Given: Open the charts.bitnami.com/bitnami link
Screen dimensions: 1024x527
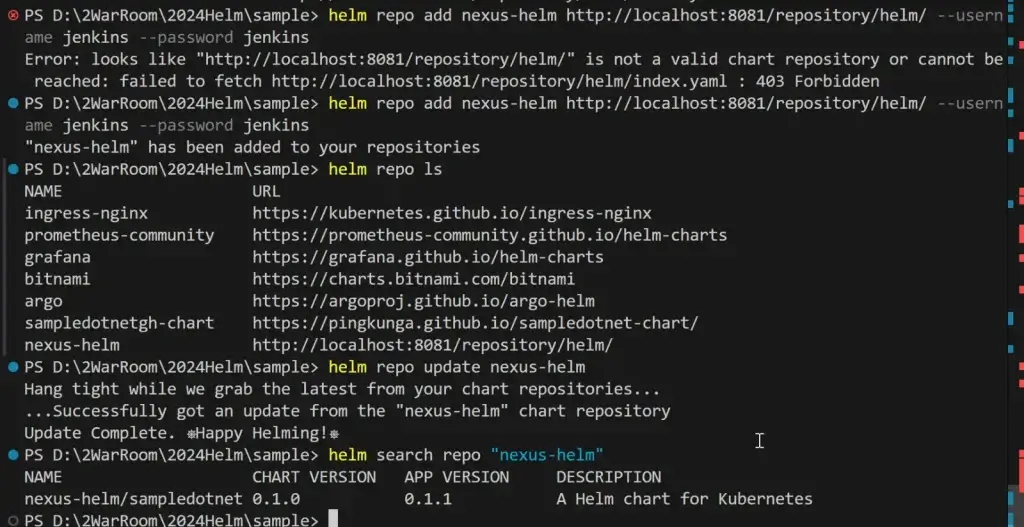Looking at the screenshot, I should pos(413,279).
